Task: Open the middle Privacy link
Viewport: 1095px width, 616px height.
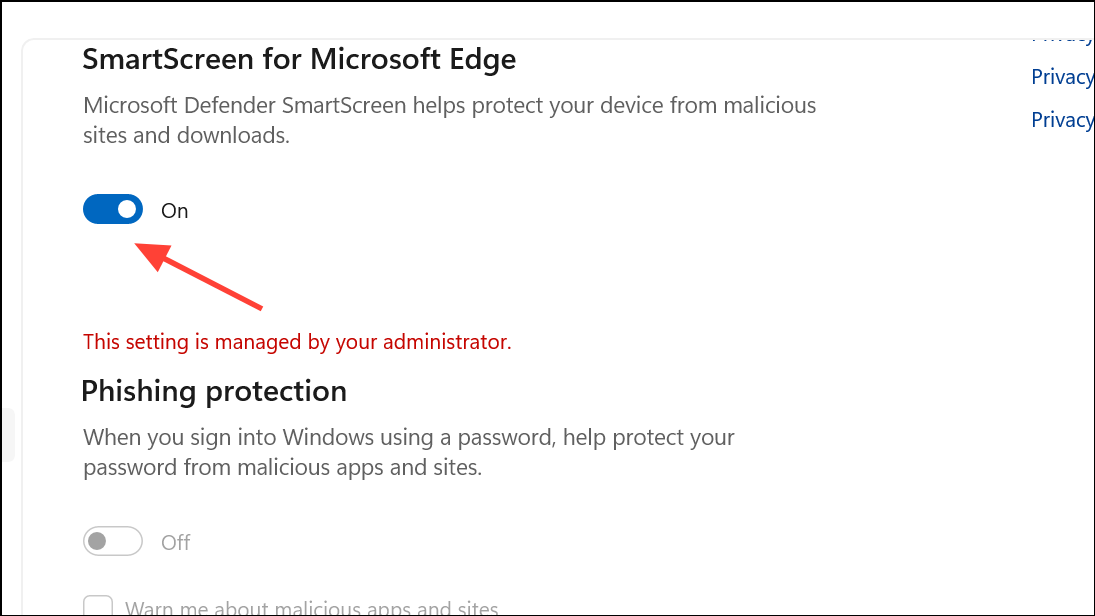Action: pyautogui.click(x=1062, y=77)
